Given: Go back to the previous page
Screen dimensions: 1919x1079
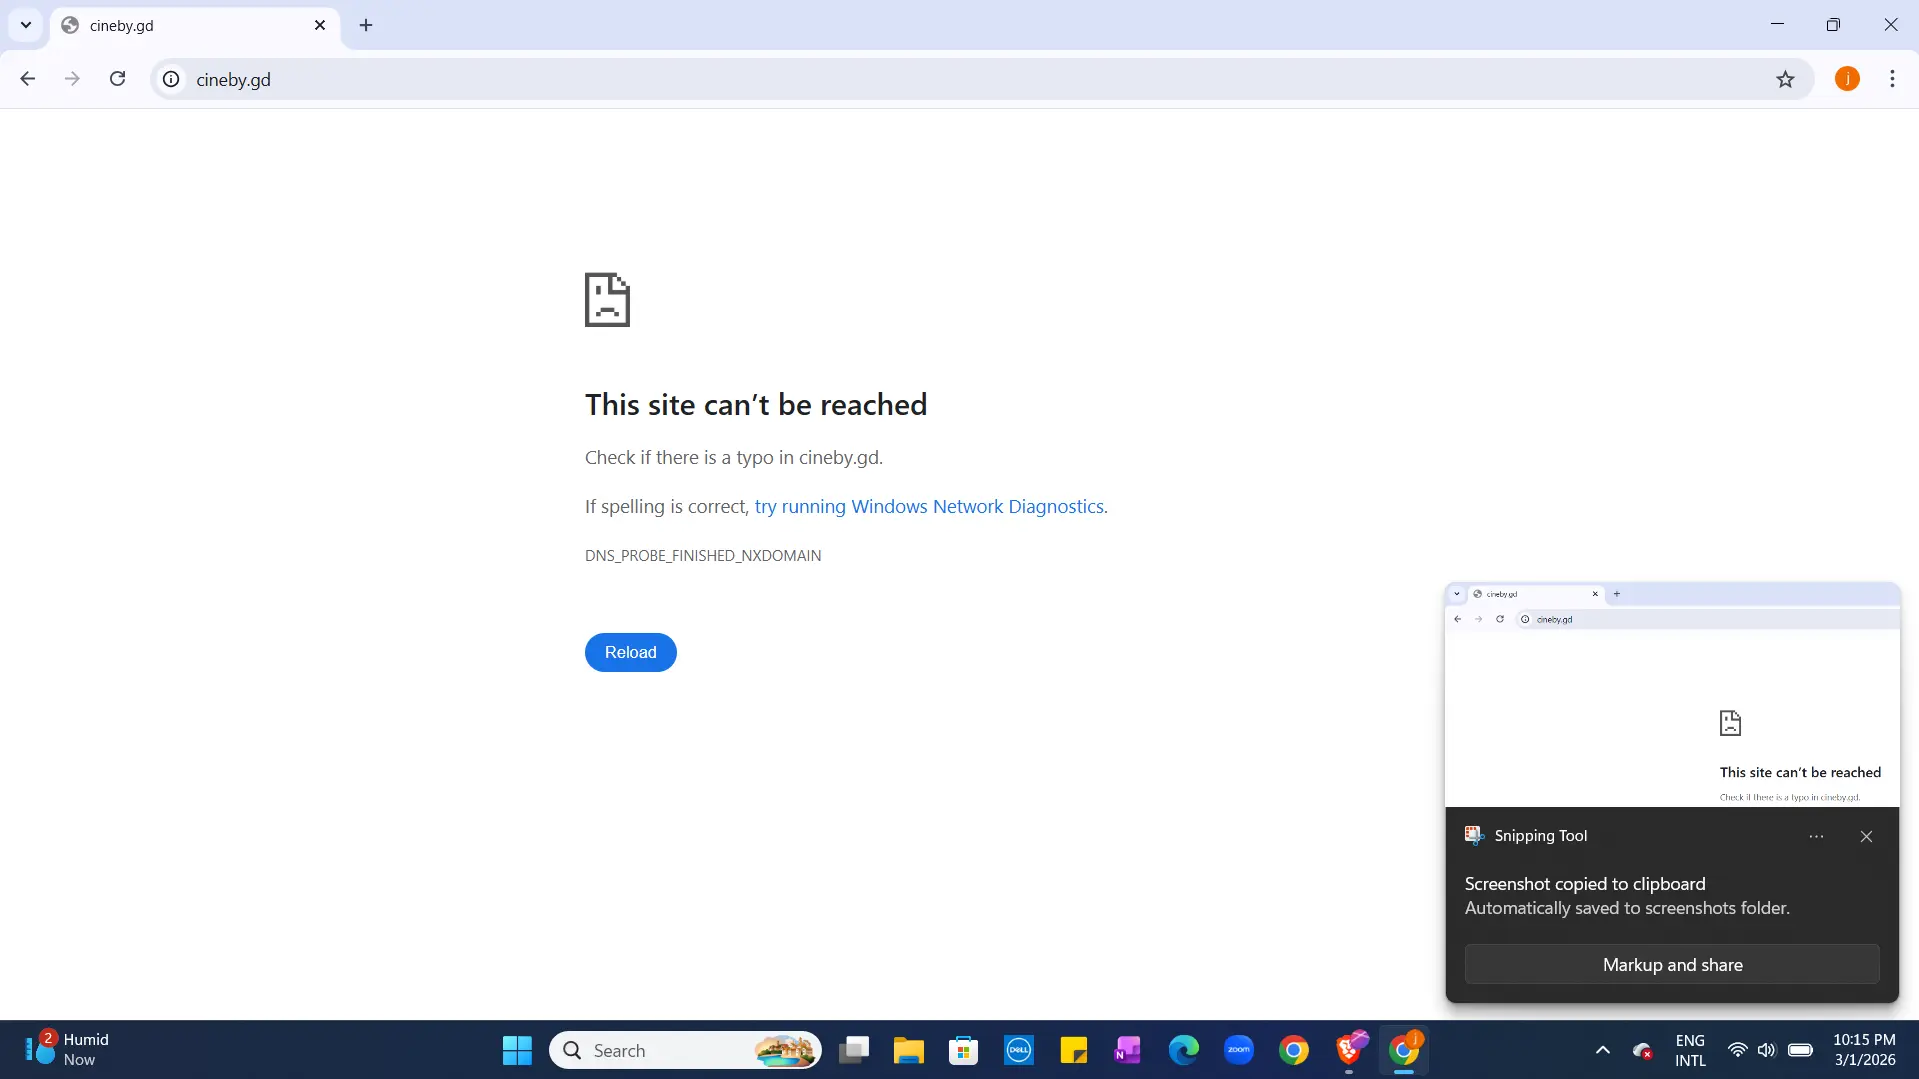Looking at the screenshot, I should click(28, 79).
